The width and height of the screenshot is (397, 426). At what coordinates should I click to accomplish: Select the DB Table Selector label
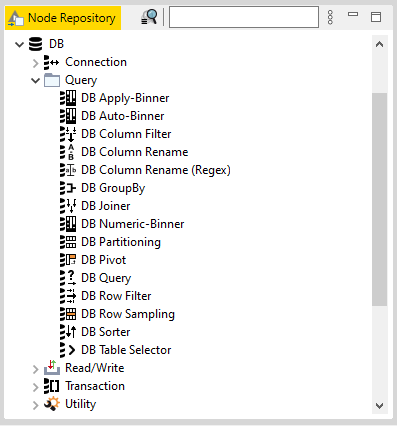126,350
